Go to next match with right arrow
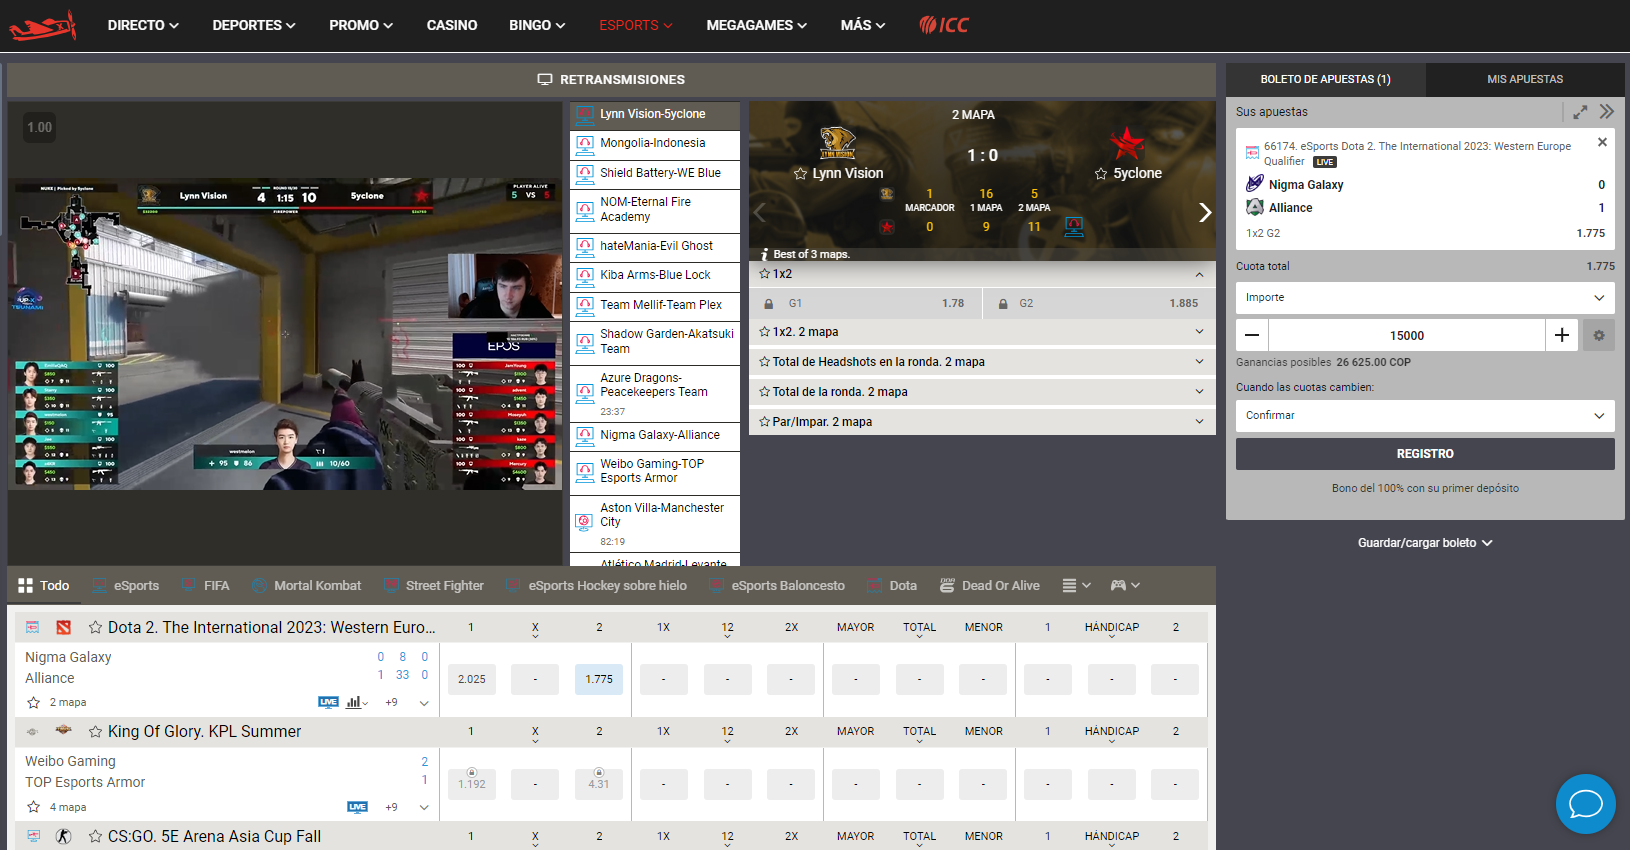The height and width of the screenshot is (850, 1630). (x=1205, y=212)
